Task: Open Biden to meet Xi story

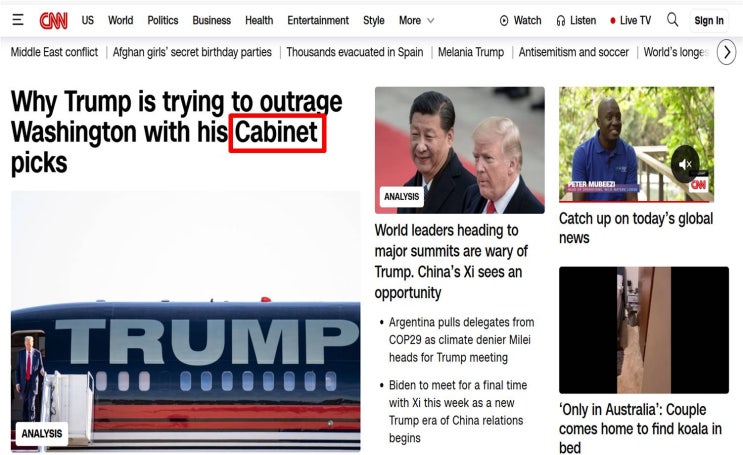Action: [457, 411]
